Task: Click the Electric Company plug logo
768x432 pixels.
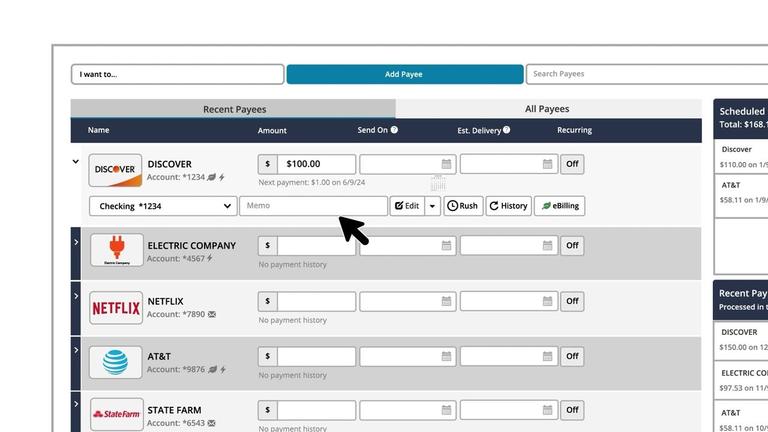Action: pos(117,250)
